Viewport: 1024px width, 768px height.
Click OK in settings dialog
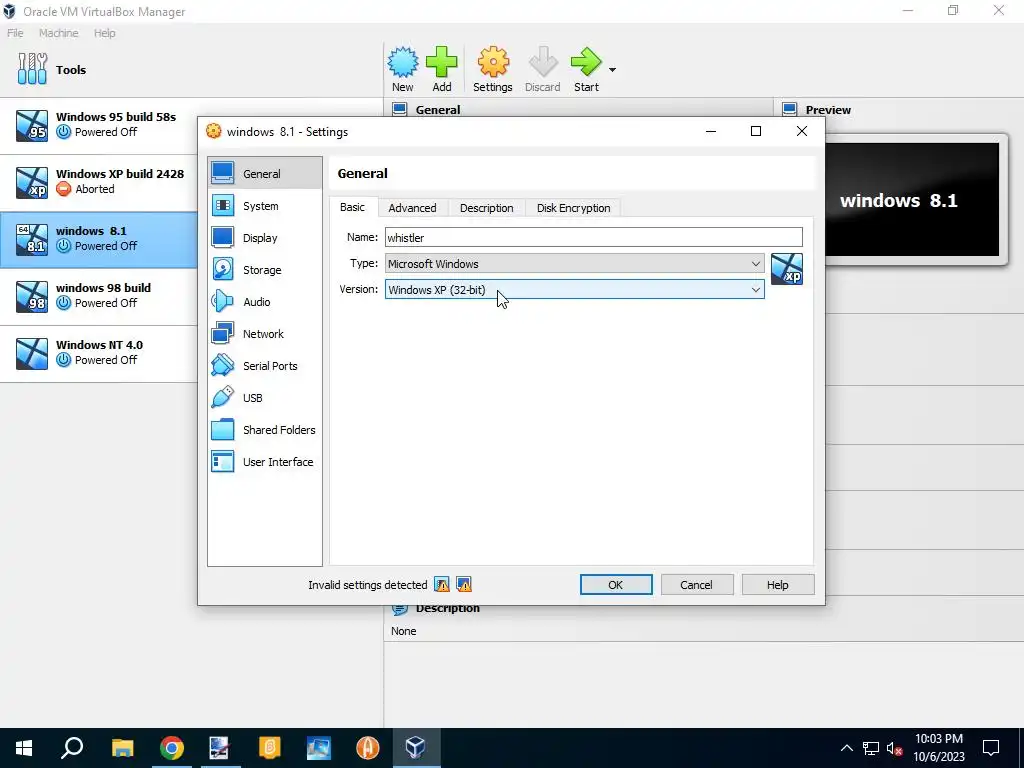pos(616,584)
